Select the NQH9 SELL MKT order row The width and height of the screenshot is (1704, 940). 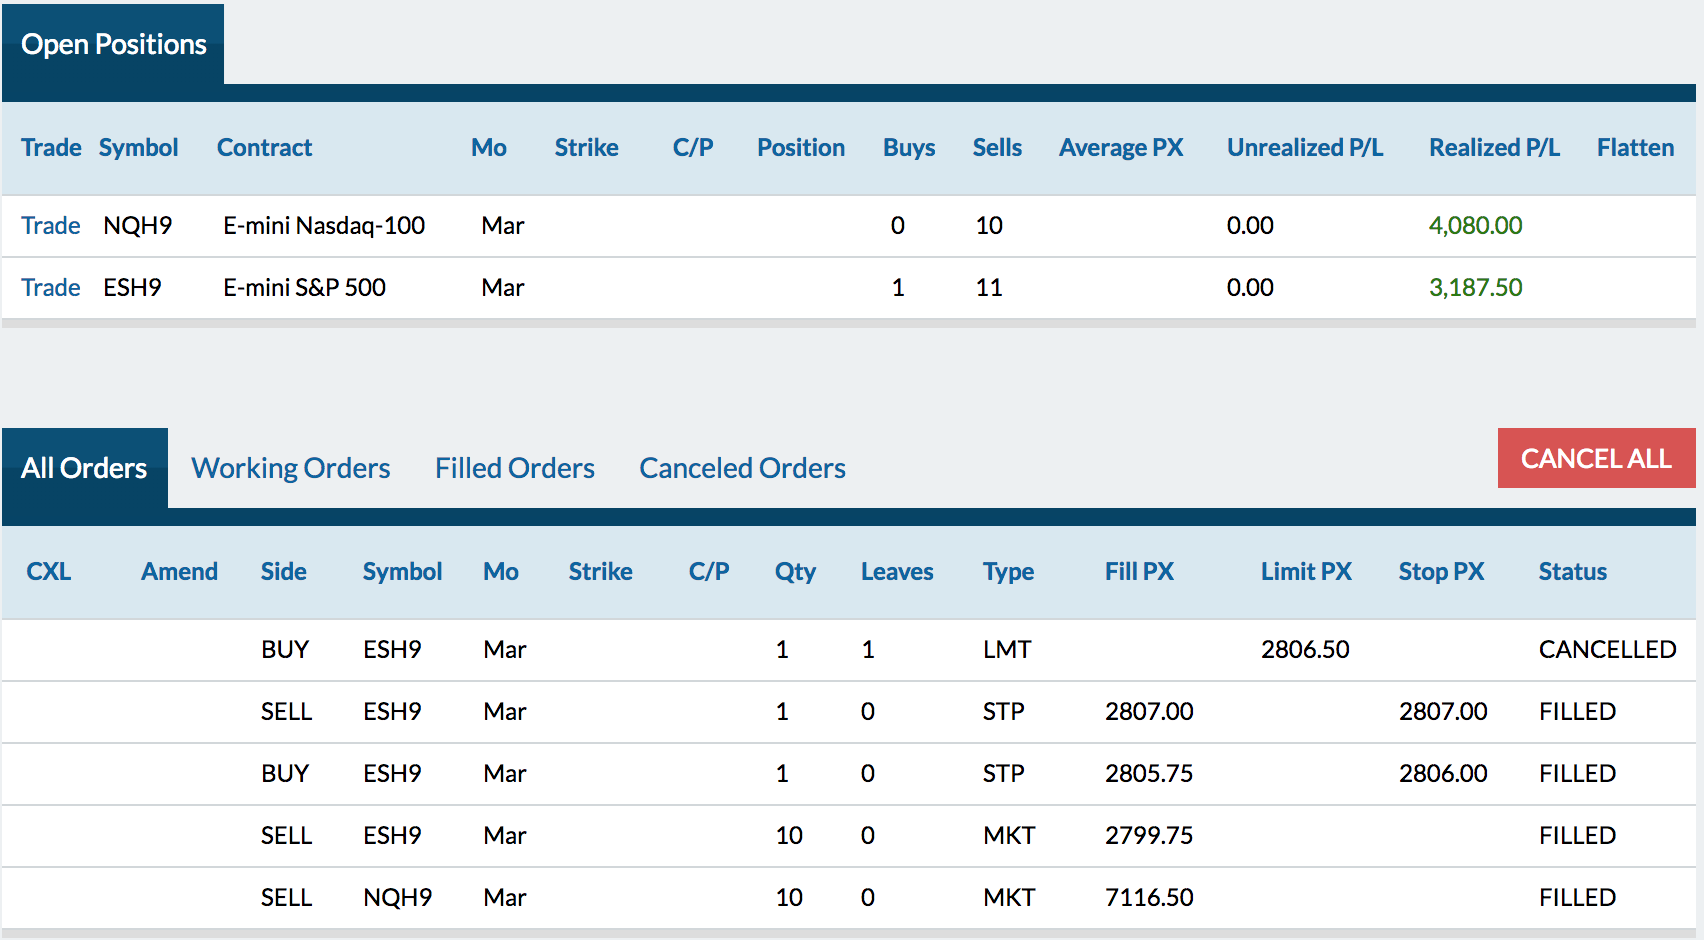click(x=849, y=898)
